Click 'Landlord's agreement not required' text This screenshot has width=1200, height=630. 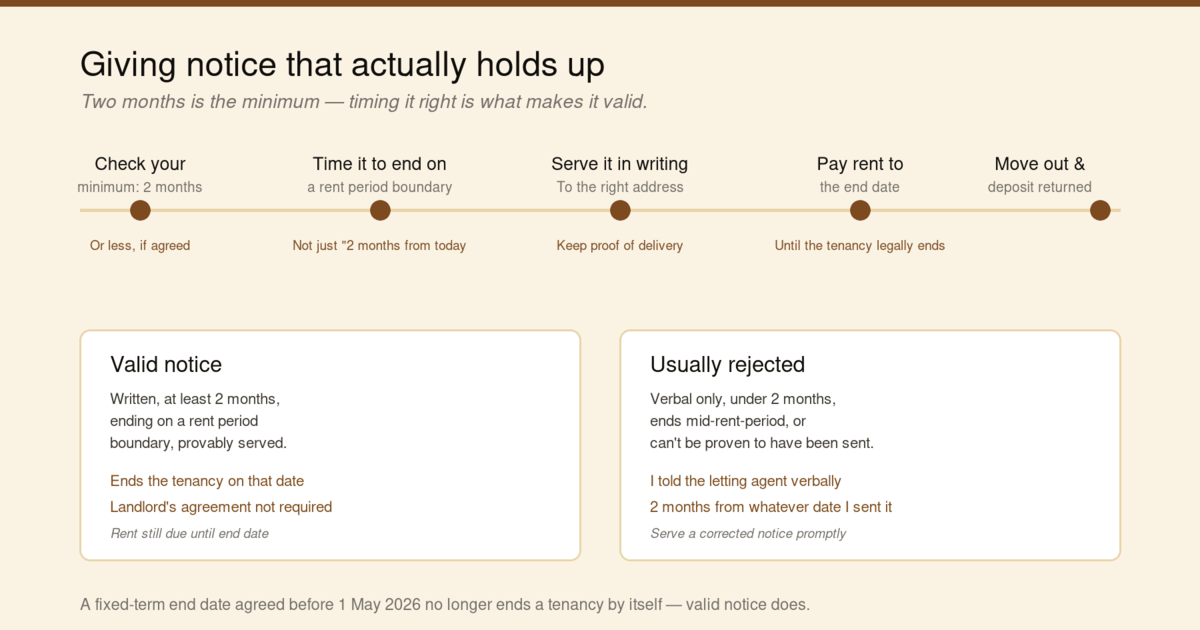221,507
